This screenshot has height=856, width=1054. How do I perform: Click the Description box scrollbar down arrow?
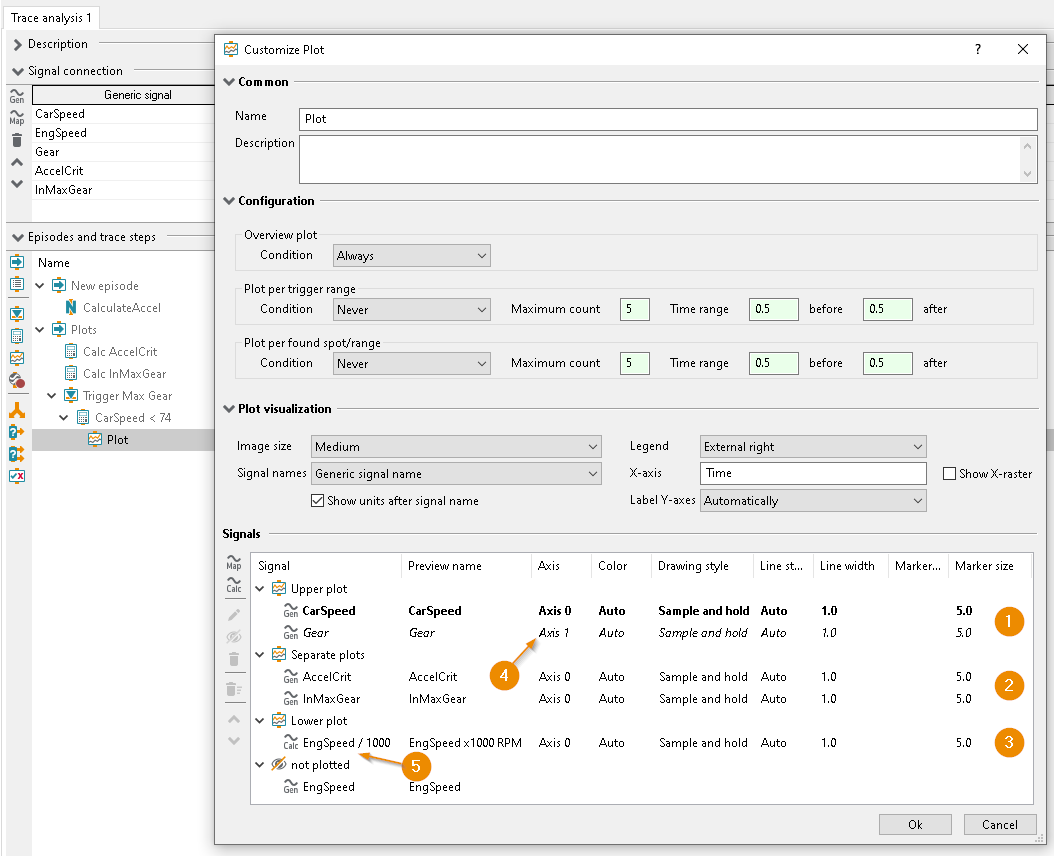click(1027, 173)
